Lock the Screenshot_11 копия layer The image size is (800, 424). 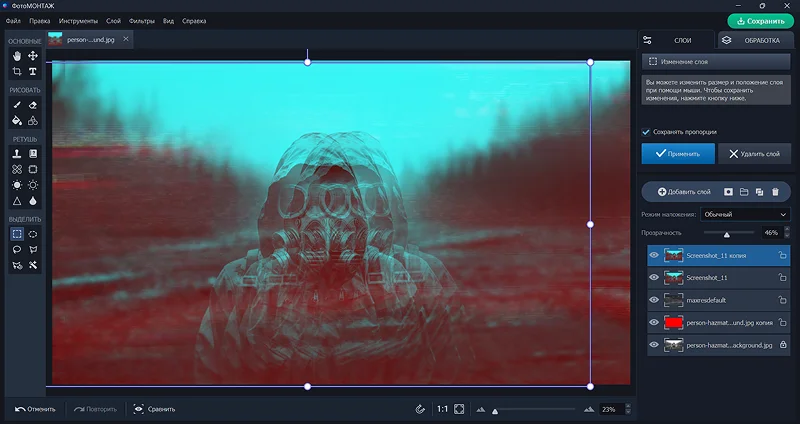pos(782,255)
